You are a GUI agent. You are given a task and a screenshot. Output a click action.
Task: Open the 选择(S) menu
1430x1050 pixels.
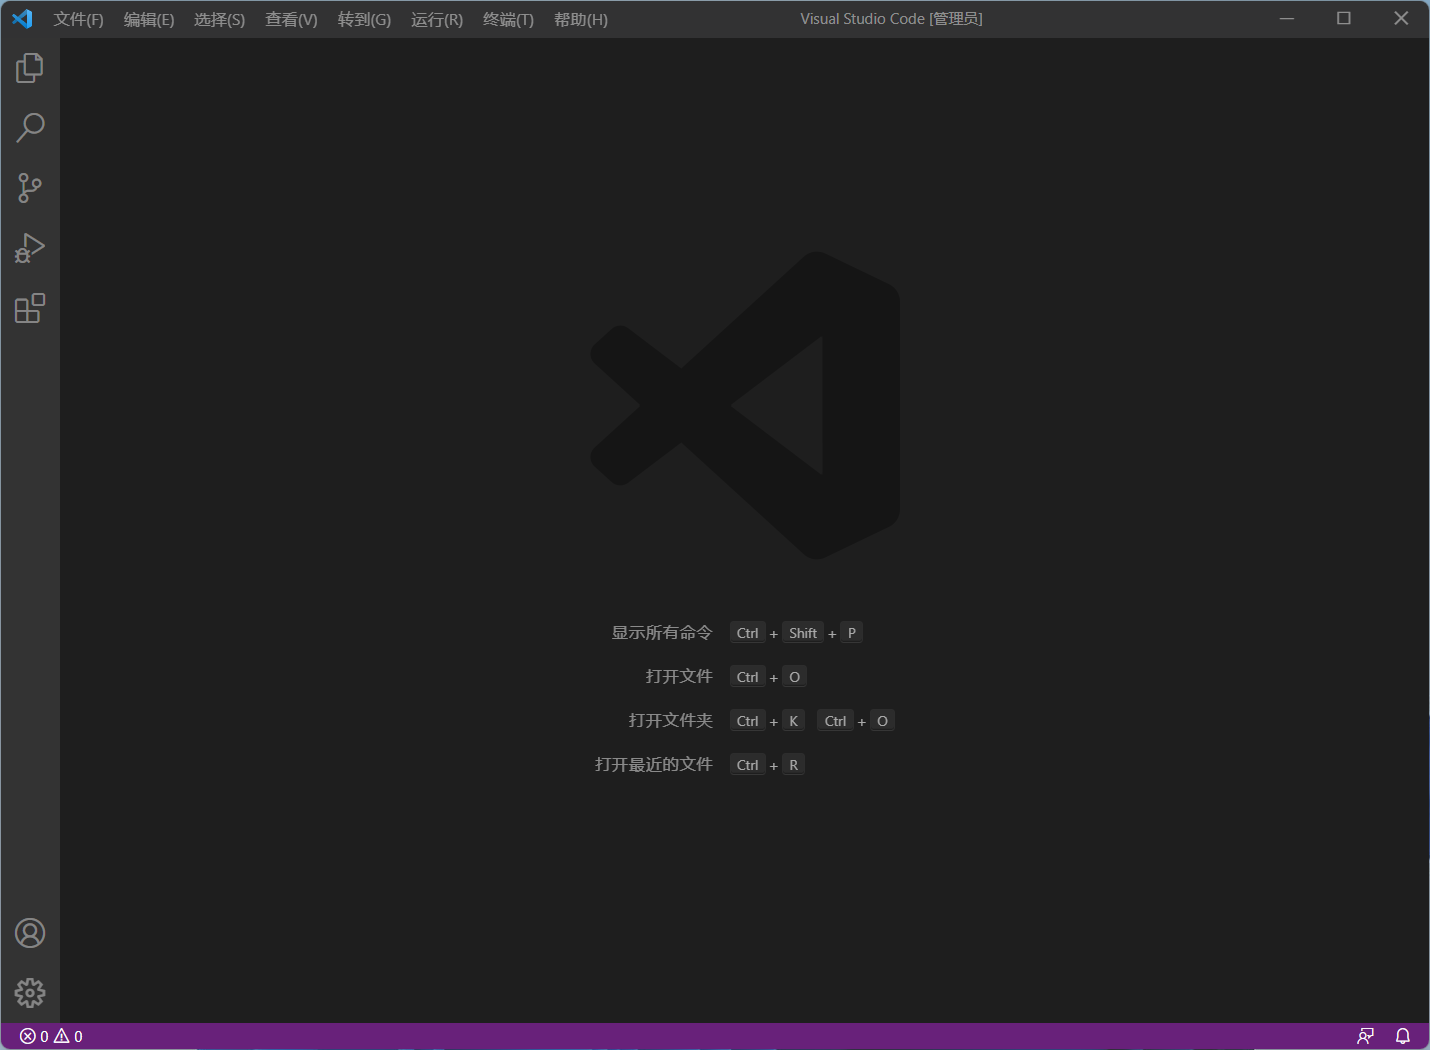point(219,20)
